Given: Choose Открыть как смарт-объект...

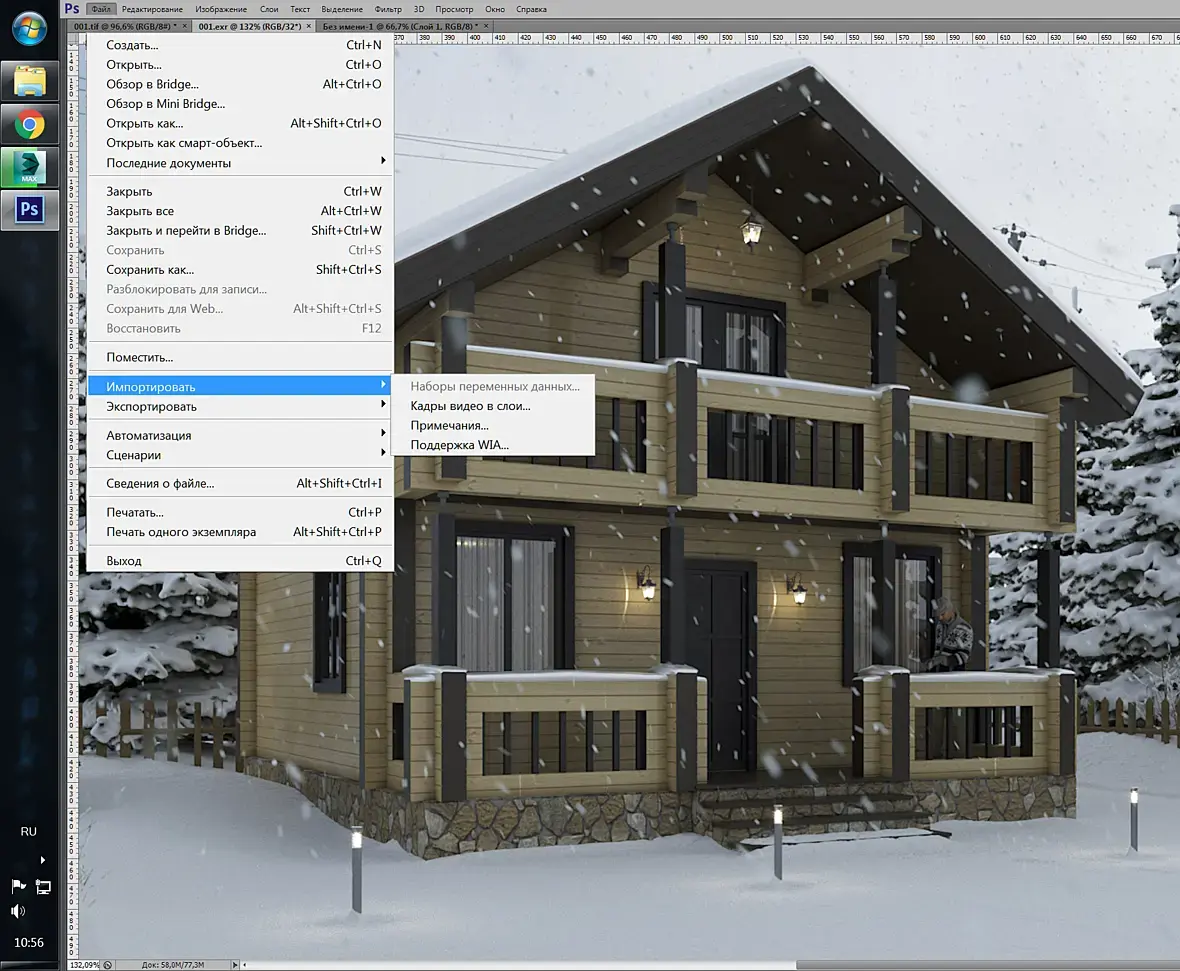Looking at the screenshot, I should (240, 143).
